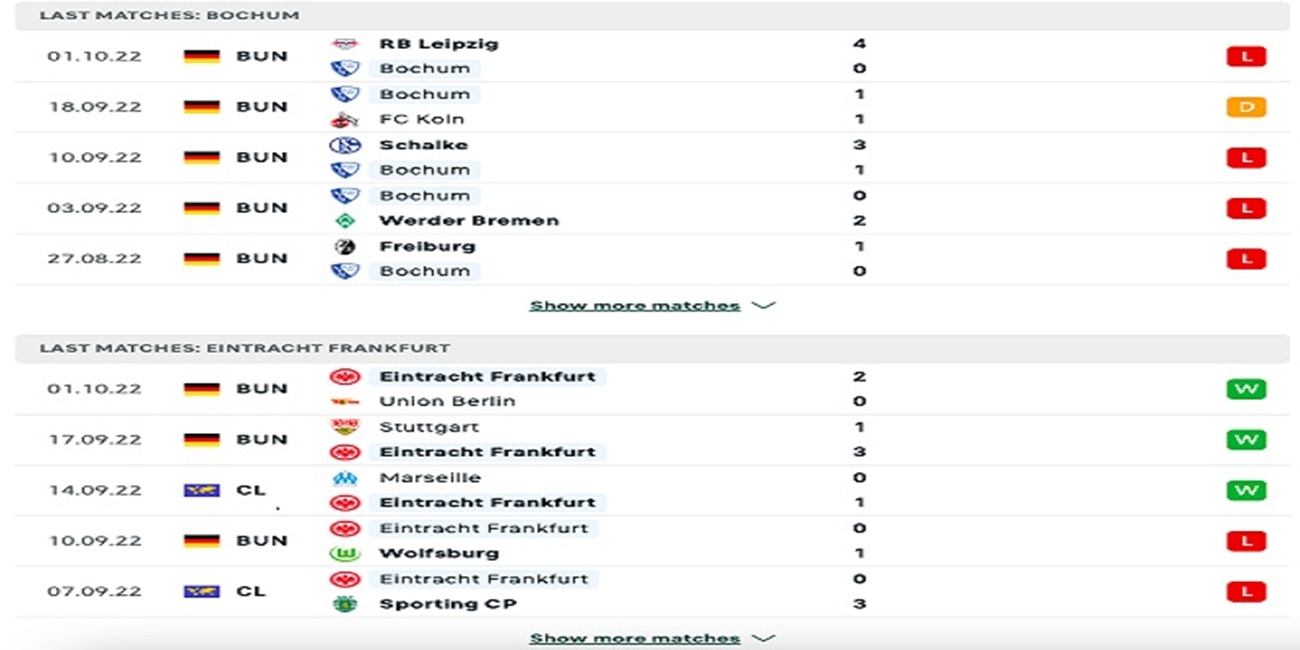
Task: Click the FC Koln club crest
Action: click(345, 120)
